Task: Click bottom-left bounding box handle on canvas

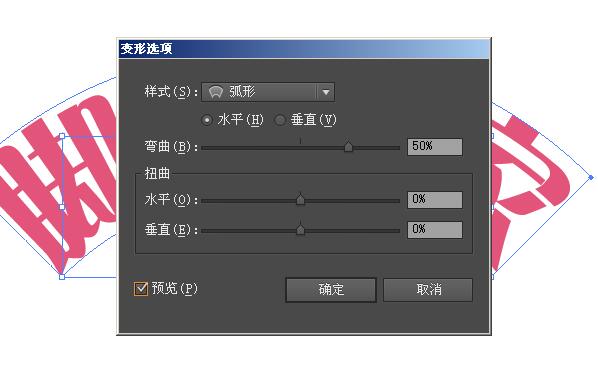Action: pyautogui.click(x=62, y=277)
